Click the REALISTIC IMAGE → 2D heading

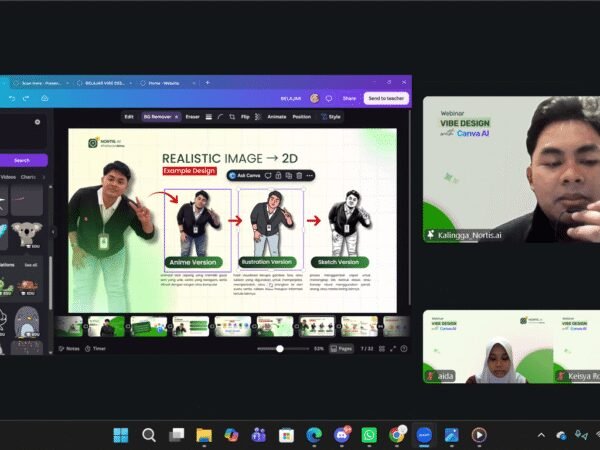pos(230,158)
